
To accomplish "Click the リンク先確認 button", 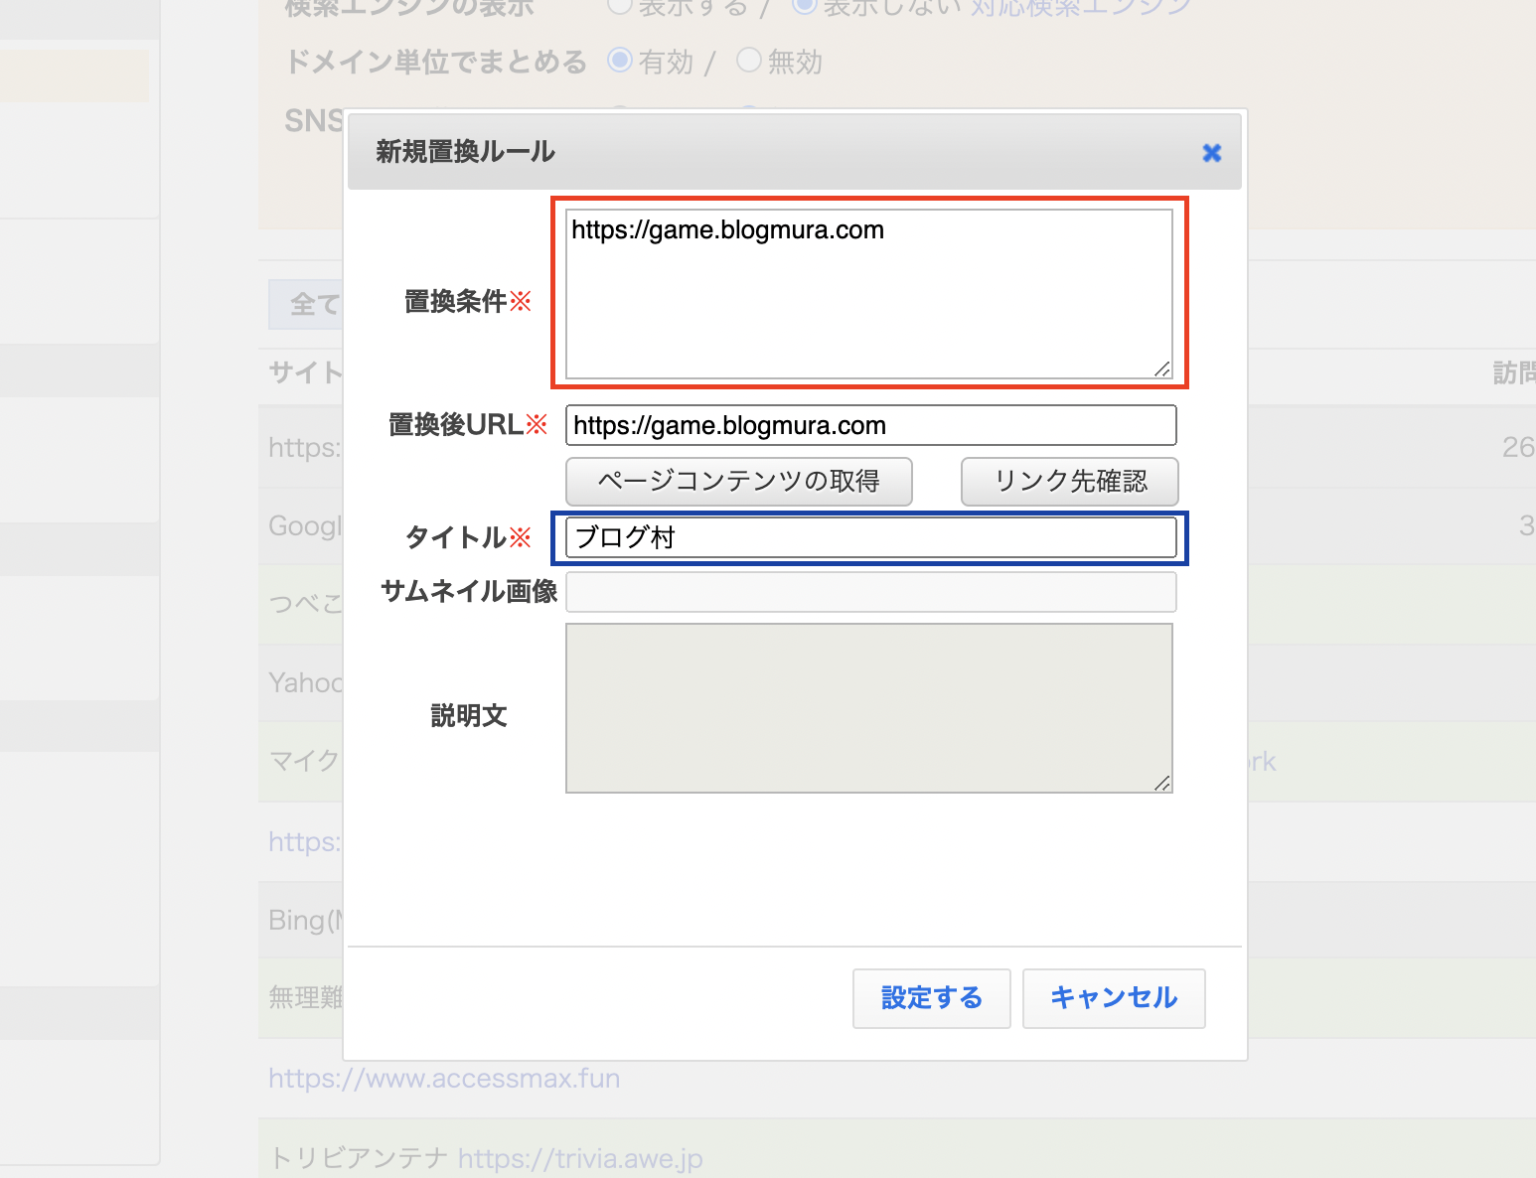I will click(x=1069, y=481).
